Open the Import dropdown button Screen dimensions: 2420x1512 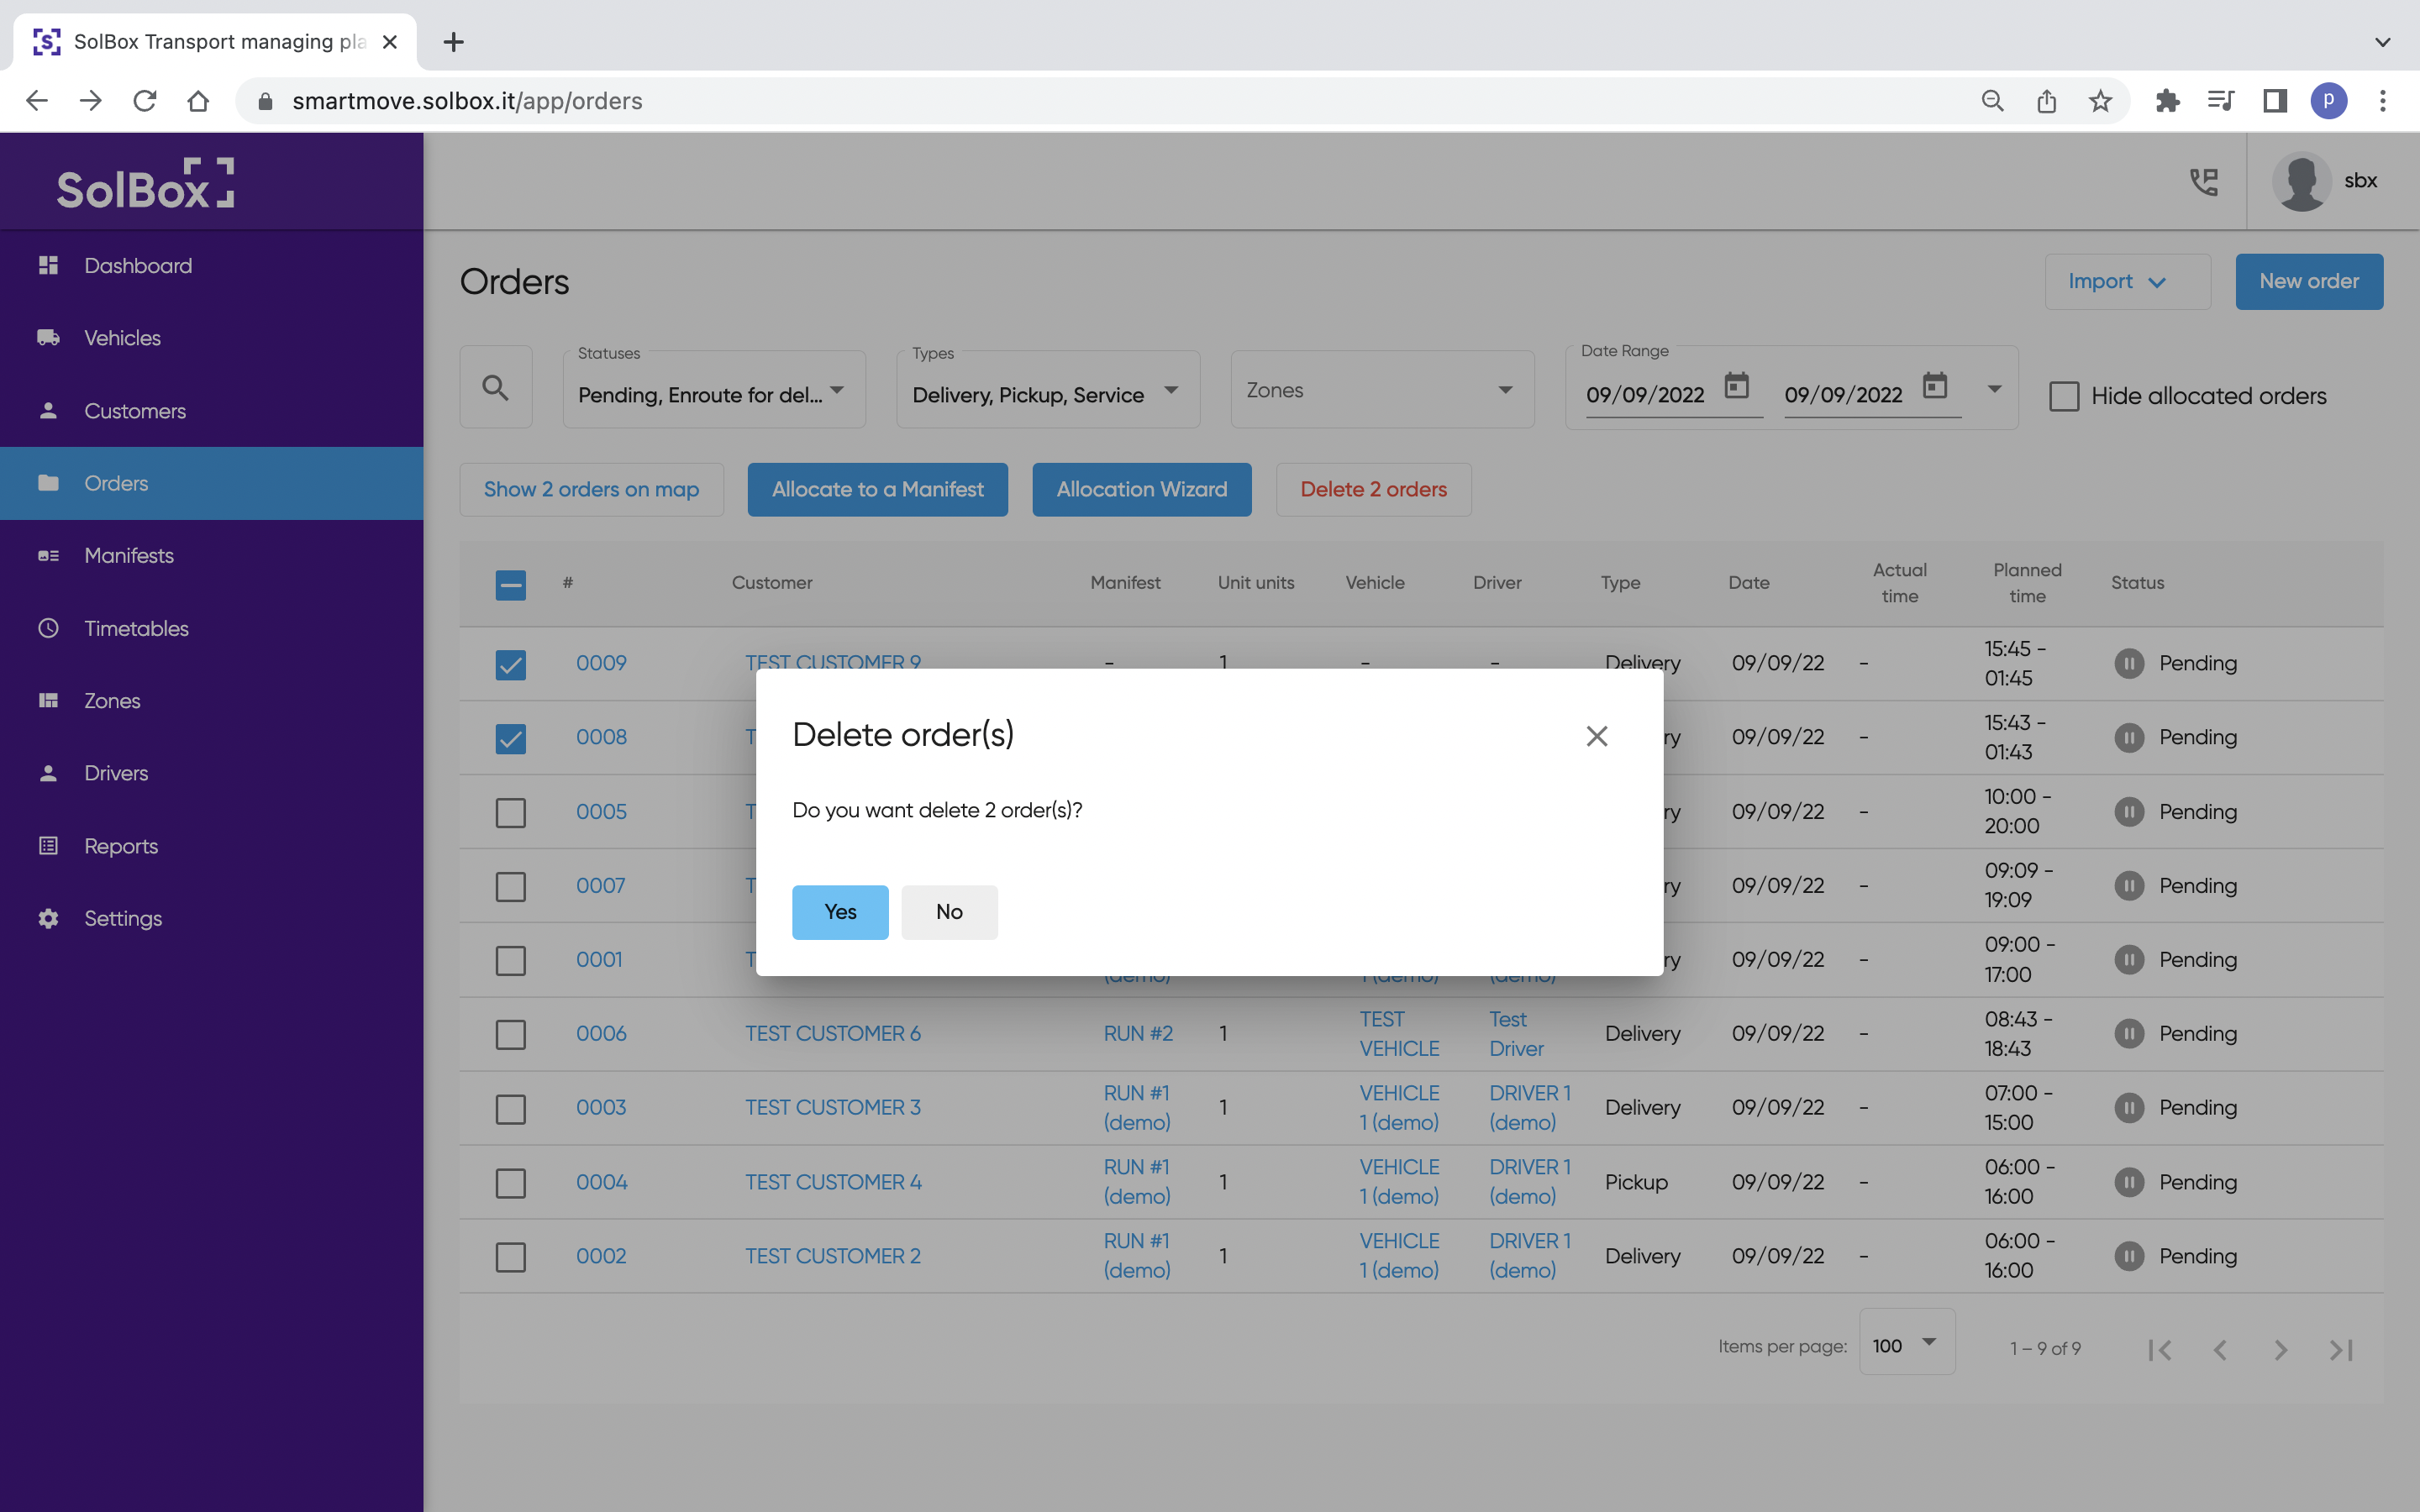2127,282
